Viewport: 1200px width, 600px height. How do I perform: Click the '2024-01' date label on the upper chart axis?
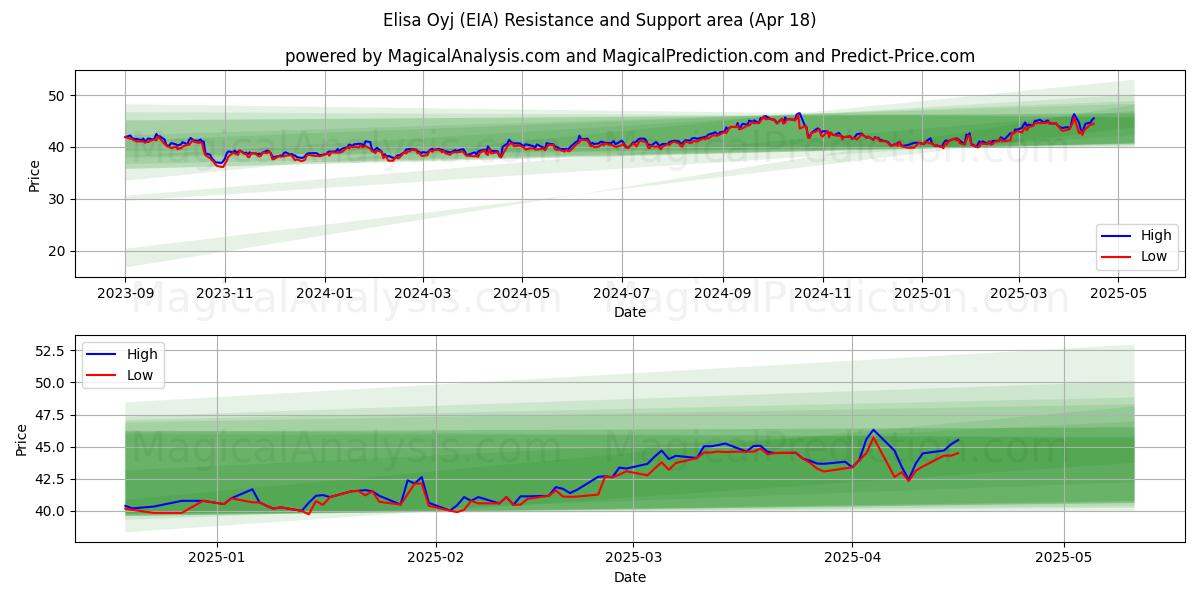point(324,294)
